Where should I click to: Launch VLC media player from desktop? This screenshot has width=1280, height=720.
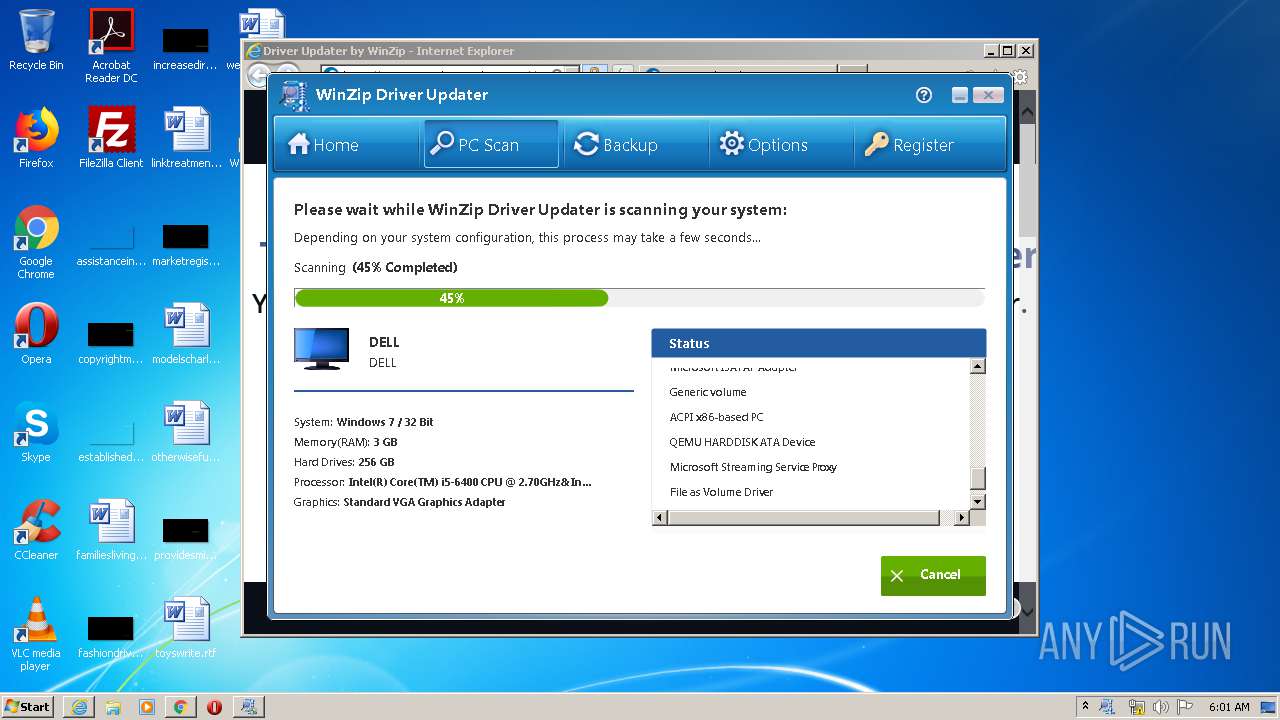coord(36,634)
